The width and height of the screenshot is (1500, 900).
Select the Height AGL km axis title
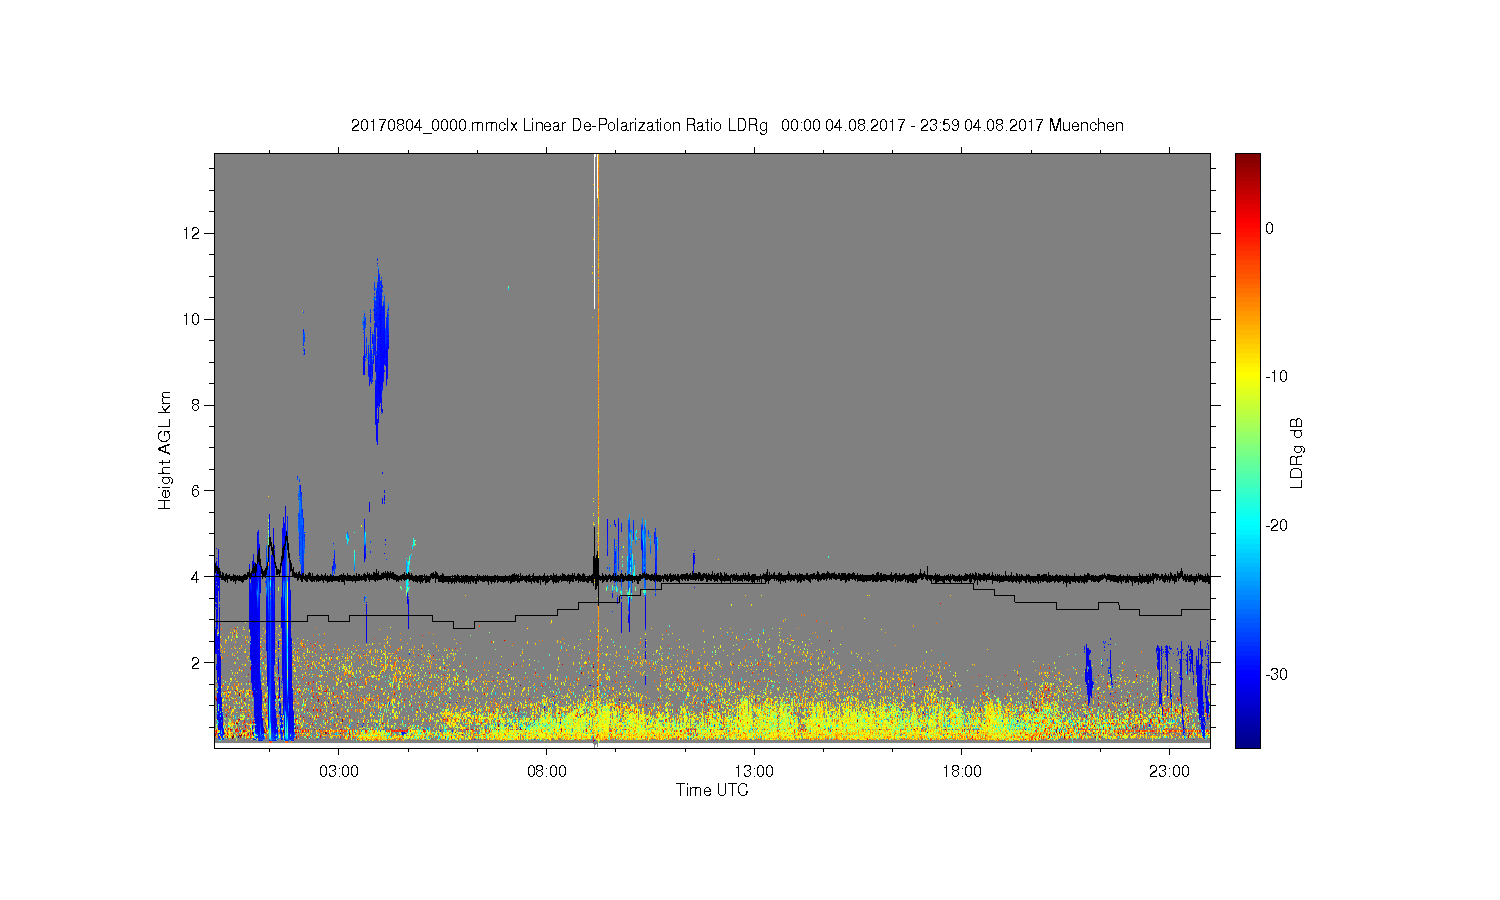[x=165, y=450]
